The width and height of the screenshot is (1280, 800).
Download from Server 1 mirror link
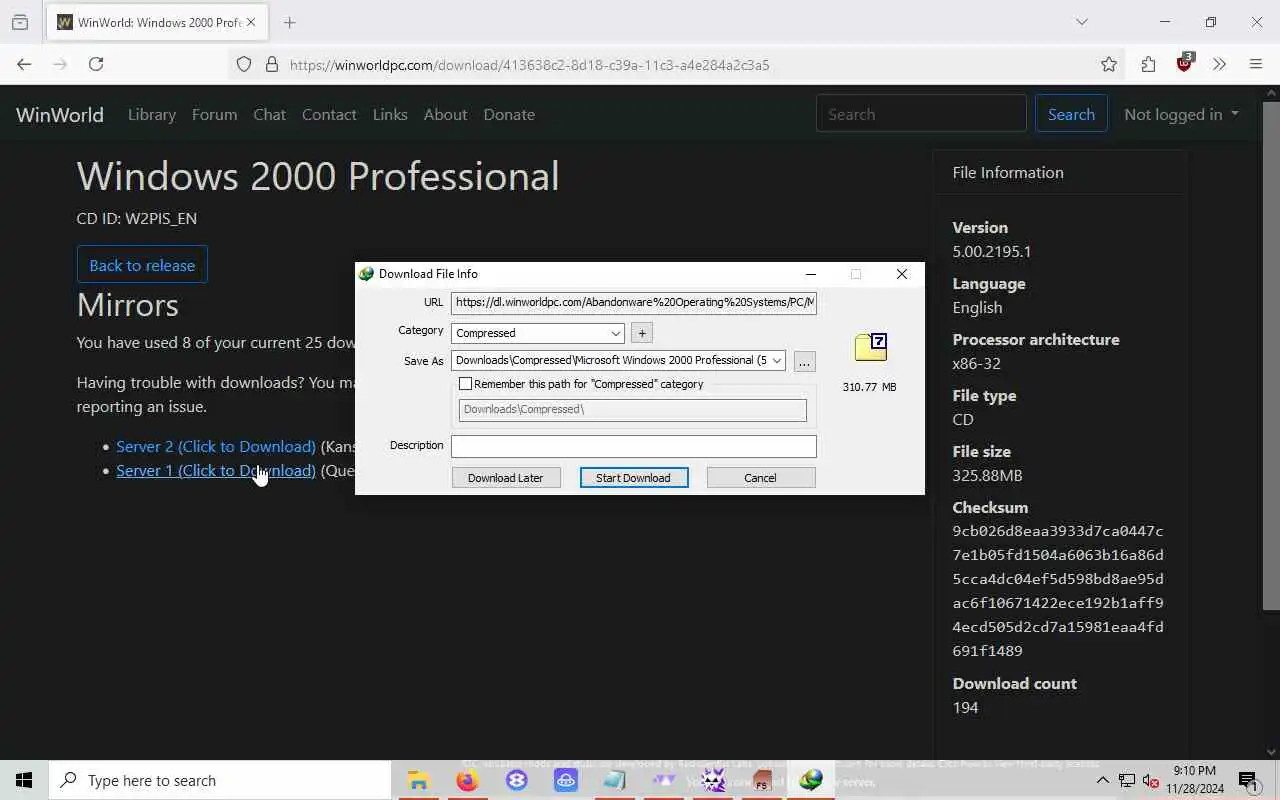click(216, 470)
